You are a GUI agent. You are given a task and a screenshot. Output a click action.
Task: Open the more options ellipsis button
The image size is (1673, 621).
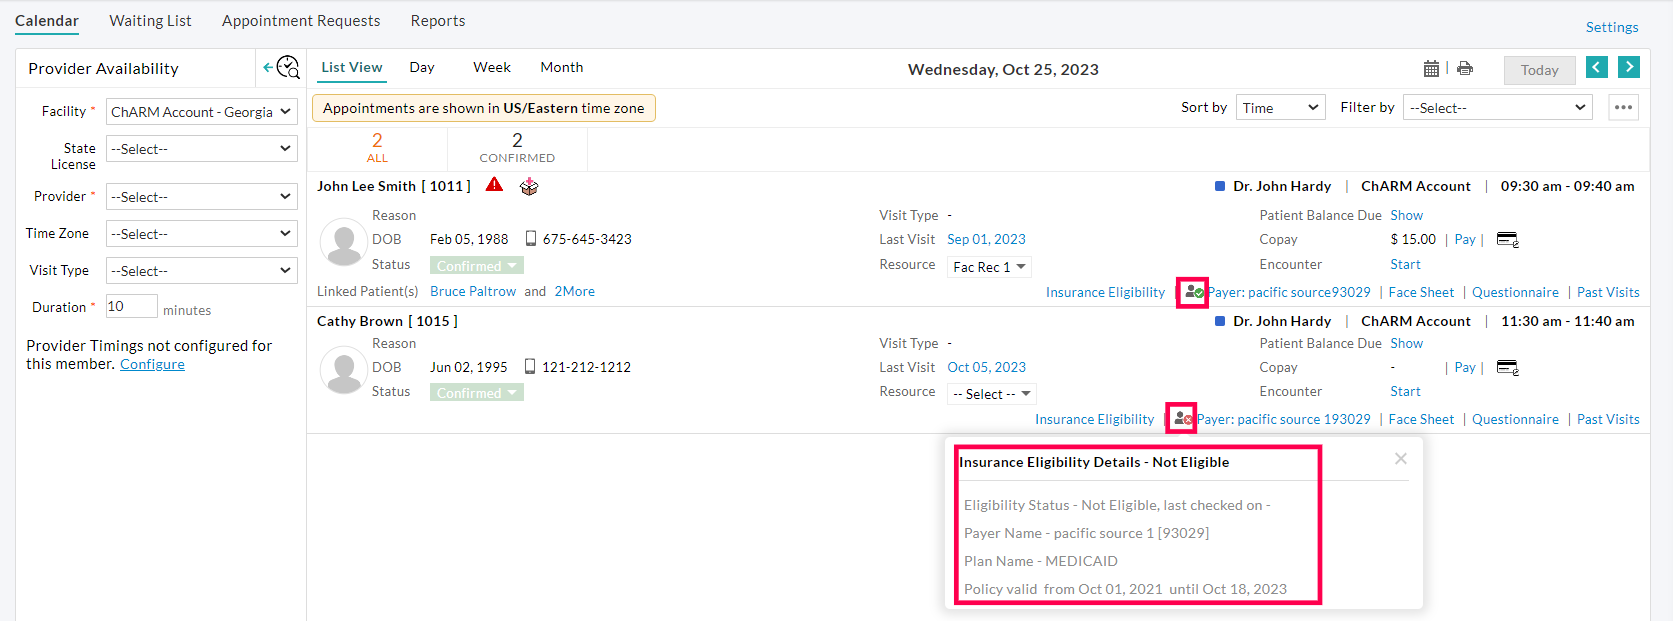1623,108
